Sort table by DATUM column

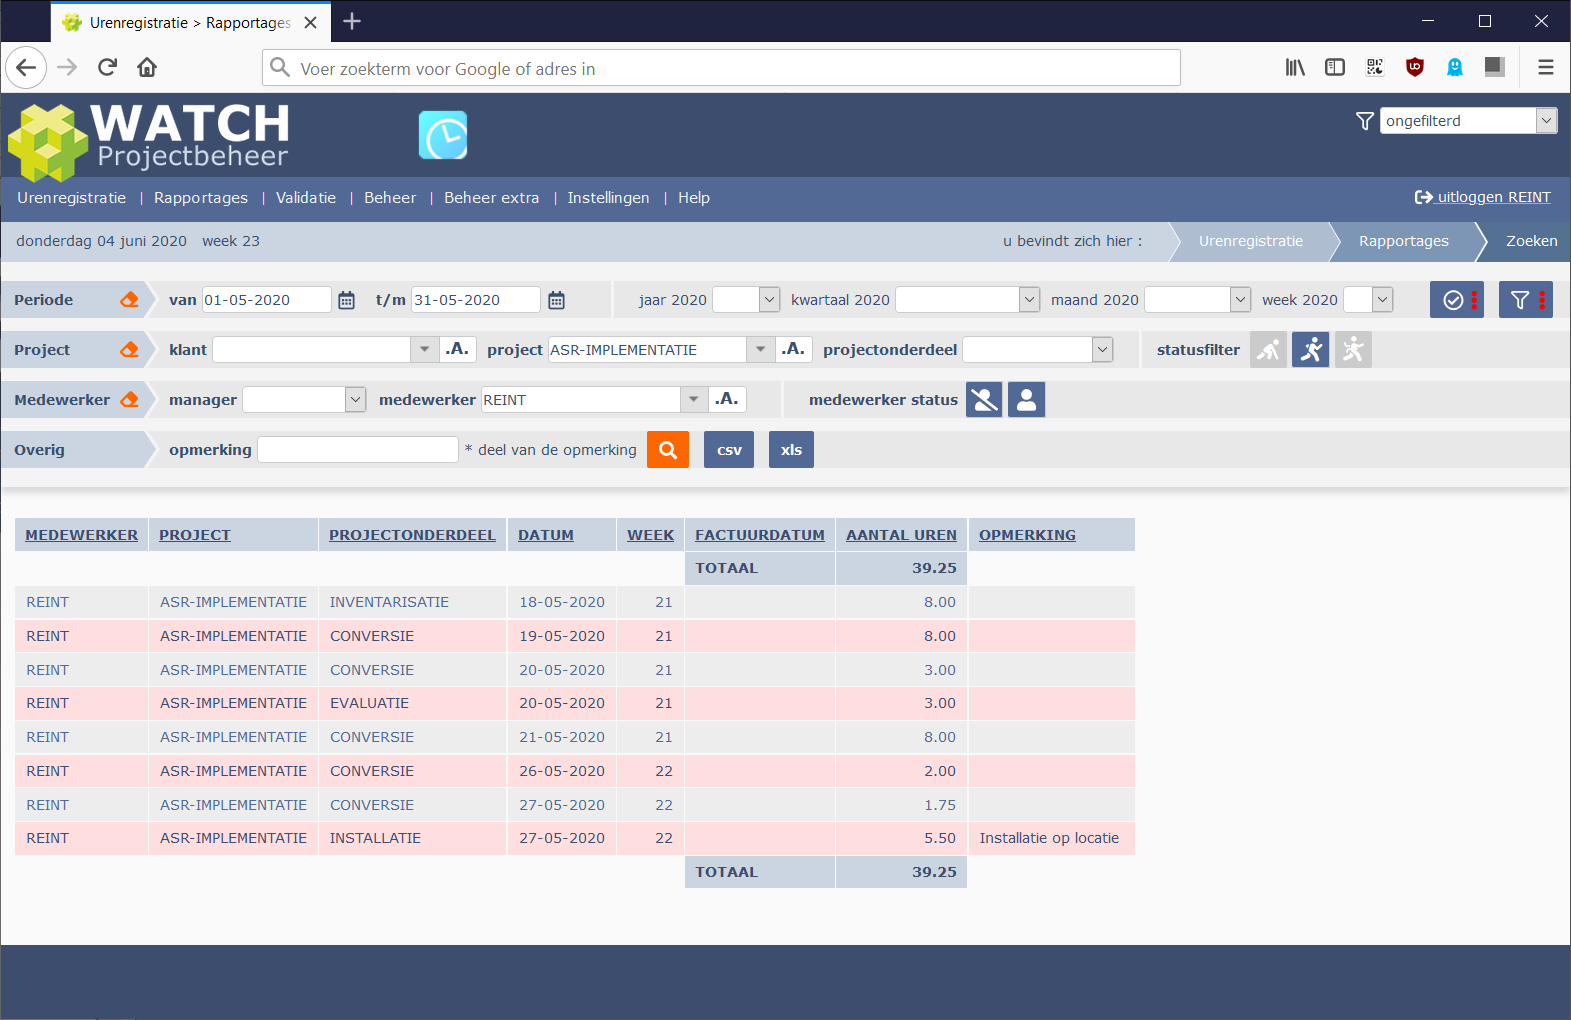point(546,535)
